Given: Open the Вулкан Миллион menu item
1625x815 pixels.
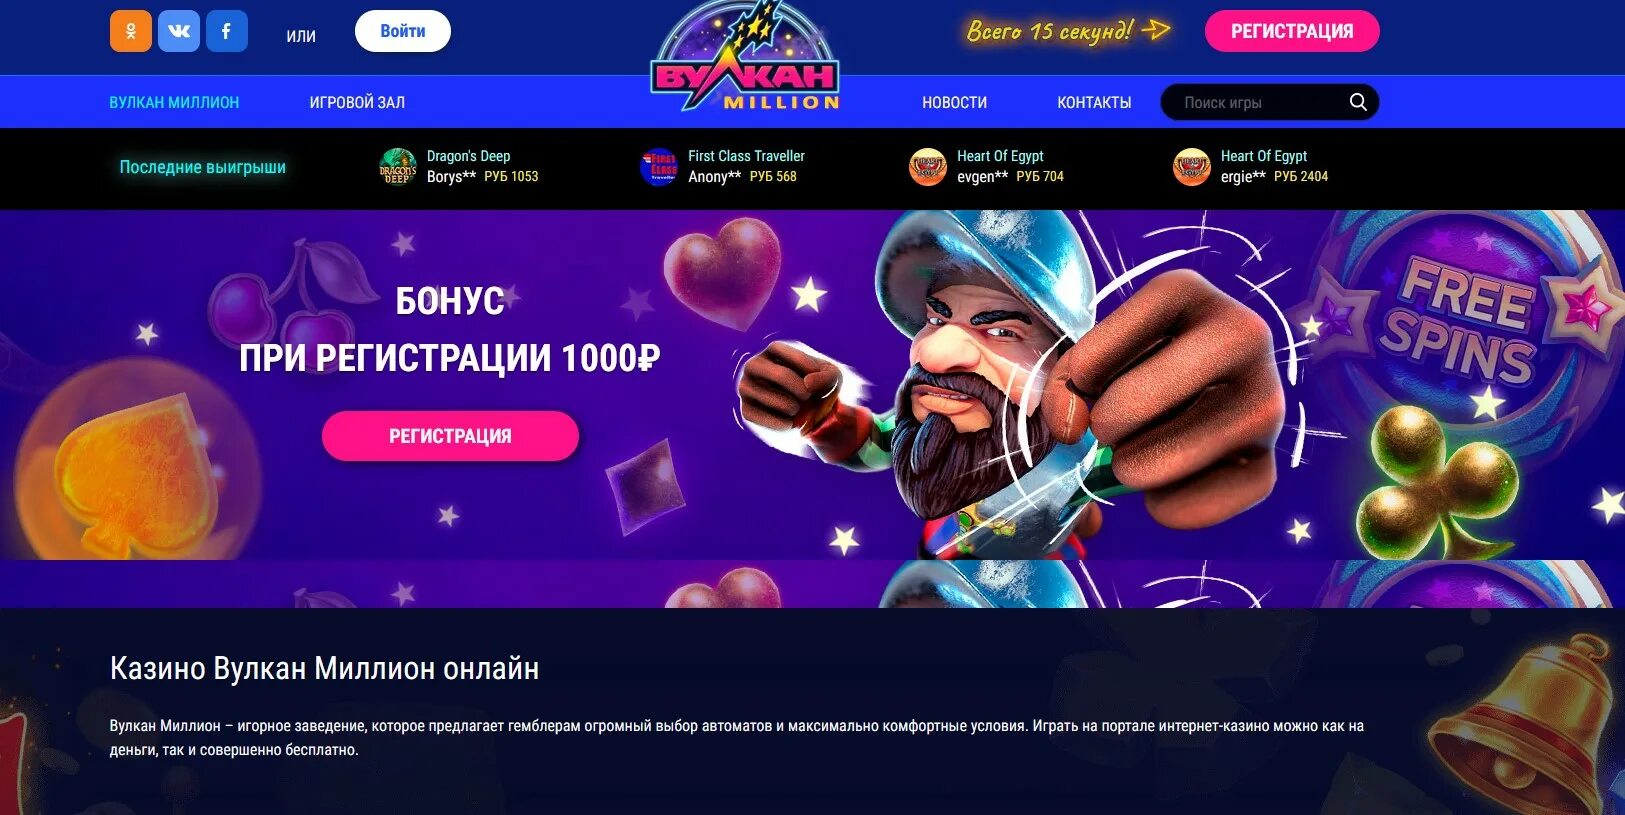Looking at the screenshot, I should pos(174,102).
